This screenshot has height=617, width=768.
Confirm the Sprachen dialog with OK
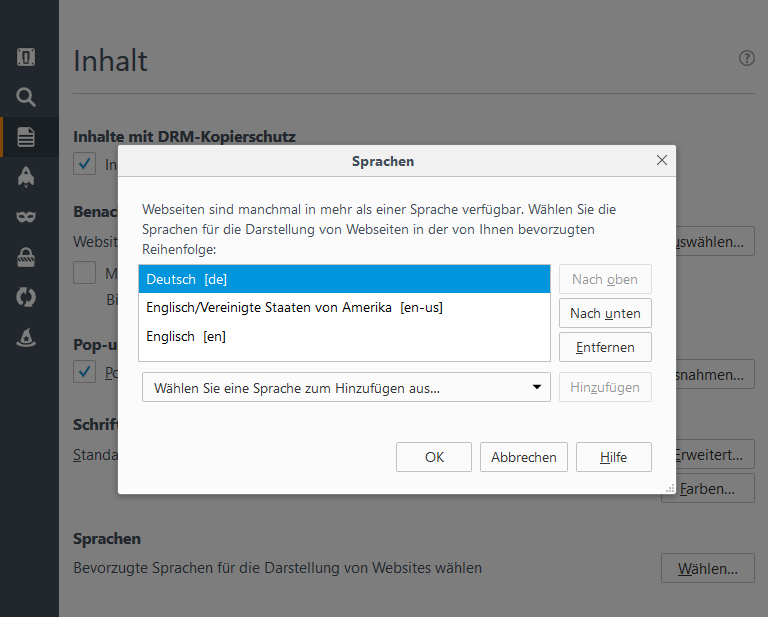pos(434,457)
